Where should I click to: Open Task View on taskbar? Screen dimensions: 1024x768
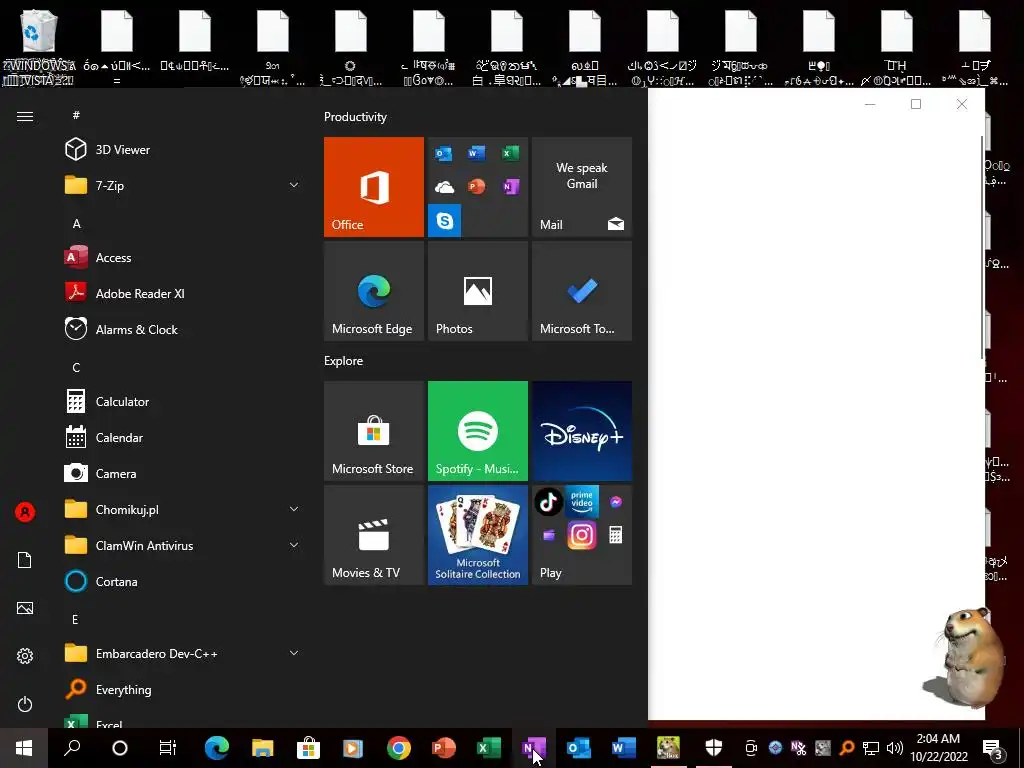(168, 748)
